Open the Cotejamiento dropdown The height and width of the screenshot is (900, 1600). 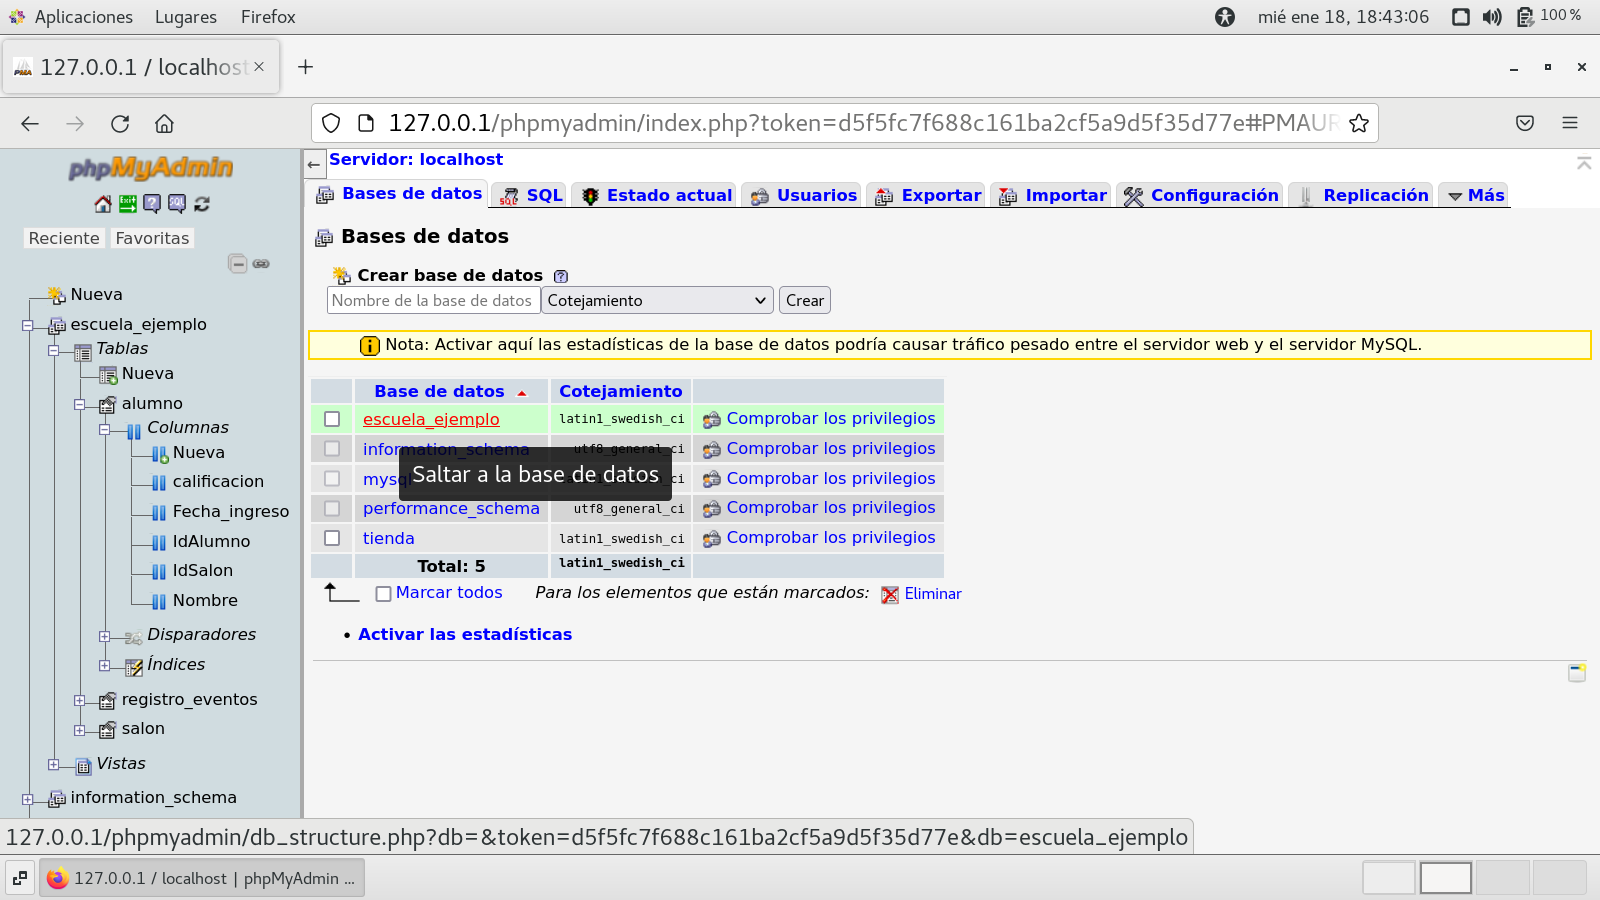(657, 301)
